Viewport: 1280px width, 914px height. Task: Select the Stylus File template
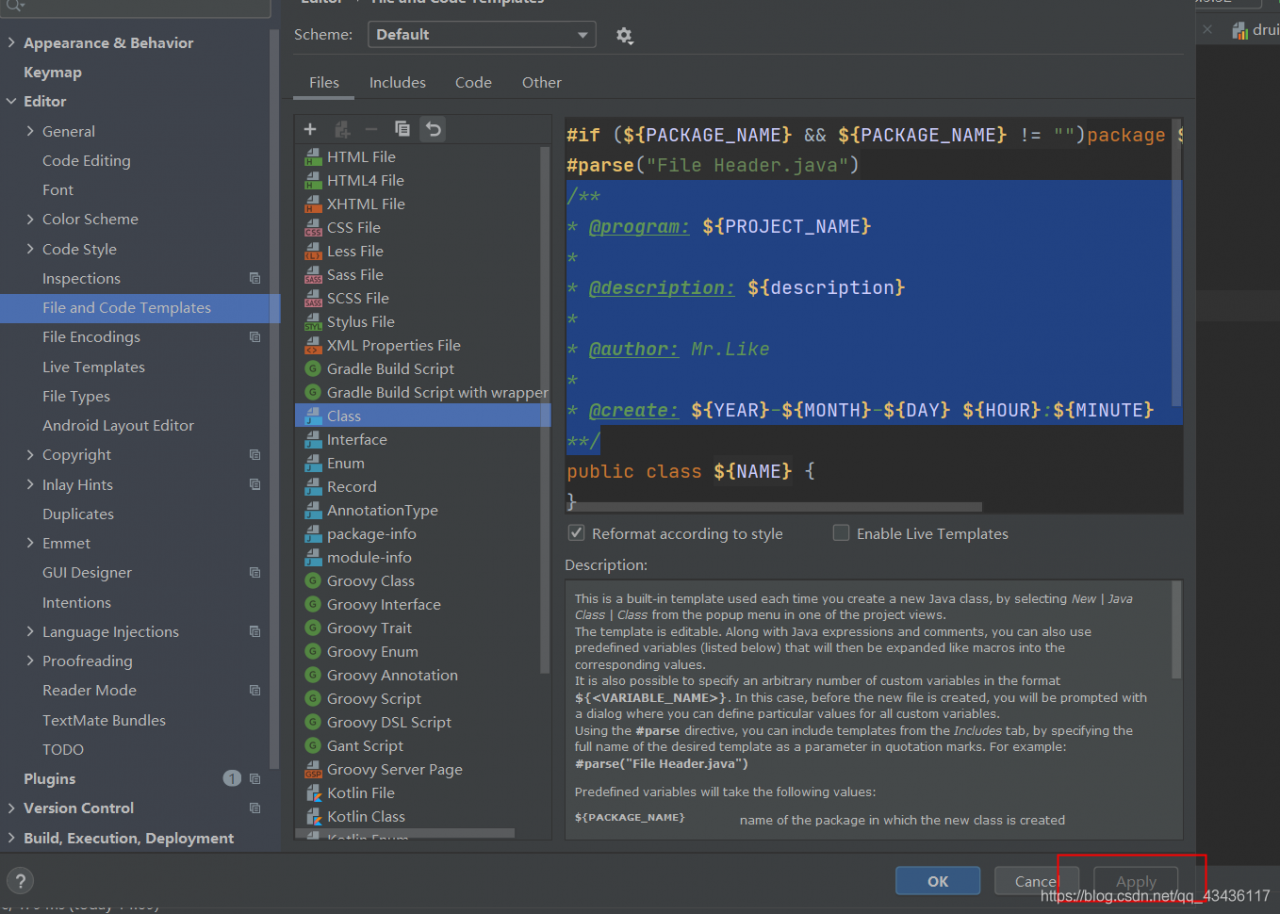360,322
